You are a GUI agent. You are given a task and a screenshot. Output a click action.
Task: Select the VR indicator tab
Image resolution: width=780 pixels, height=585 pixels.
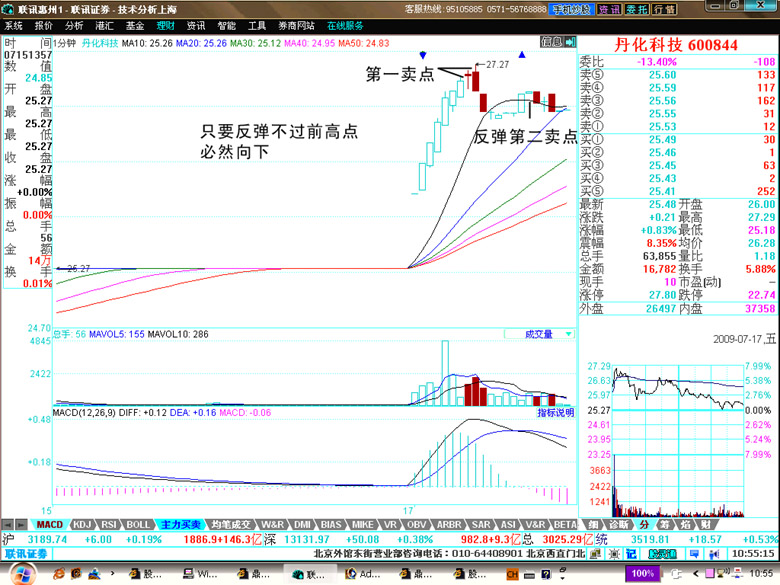pyautogui.click(x=390, y=524)
